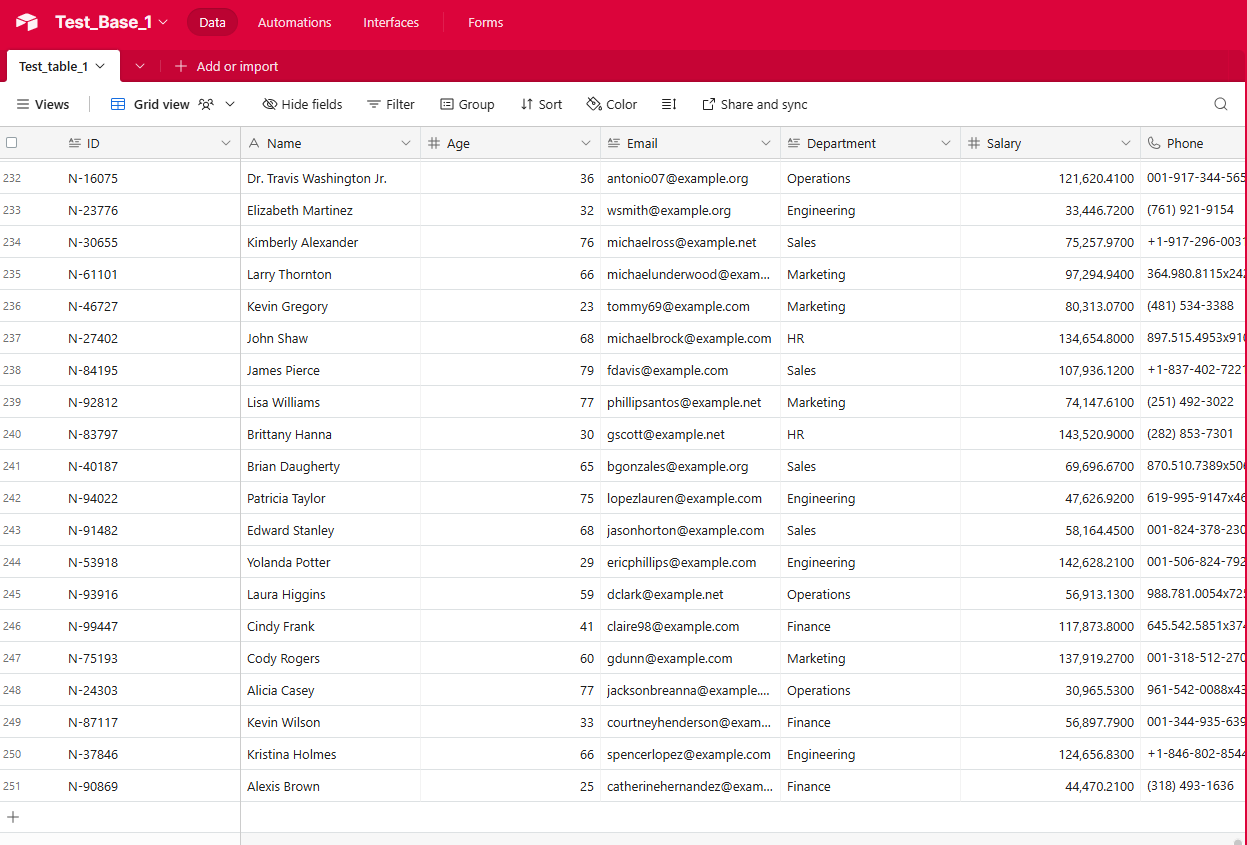Open the Email column header dropdown

click(766, 143)
